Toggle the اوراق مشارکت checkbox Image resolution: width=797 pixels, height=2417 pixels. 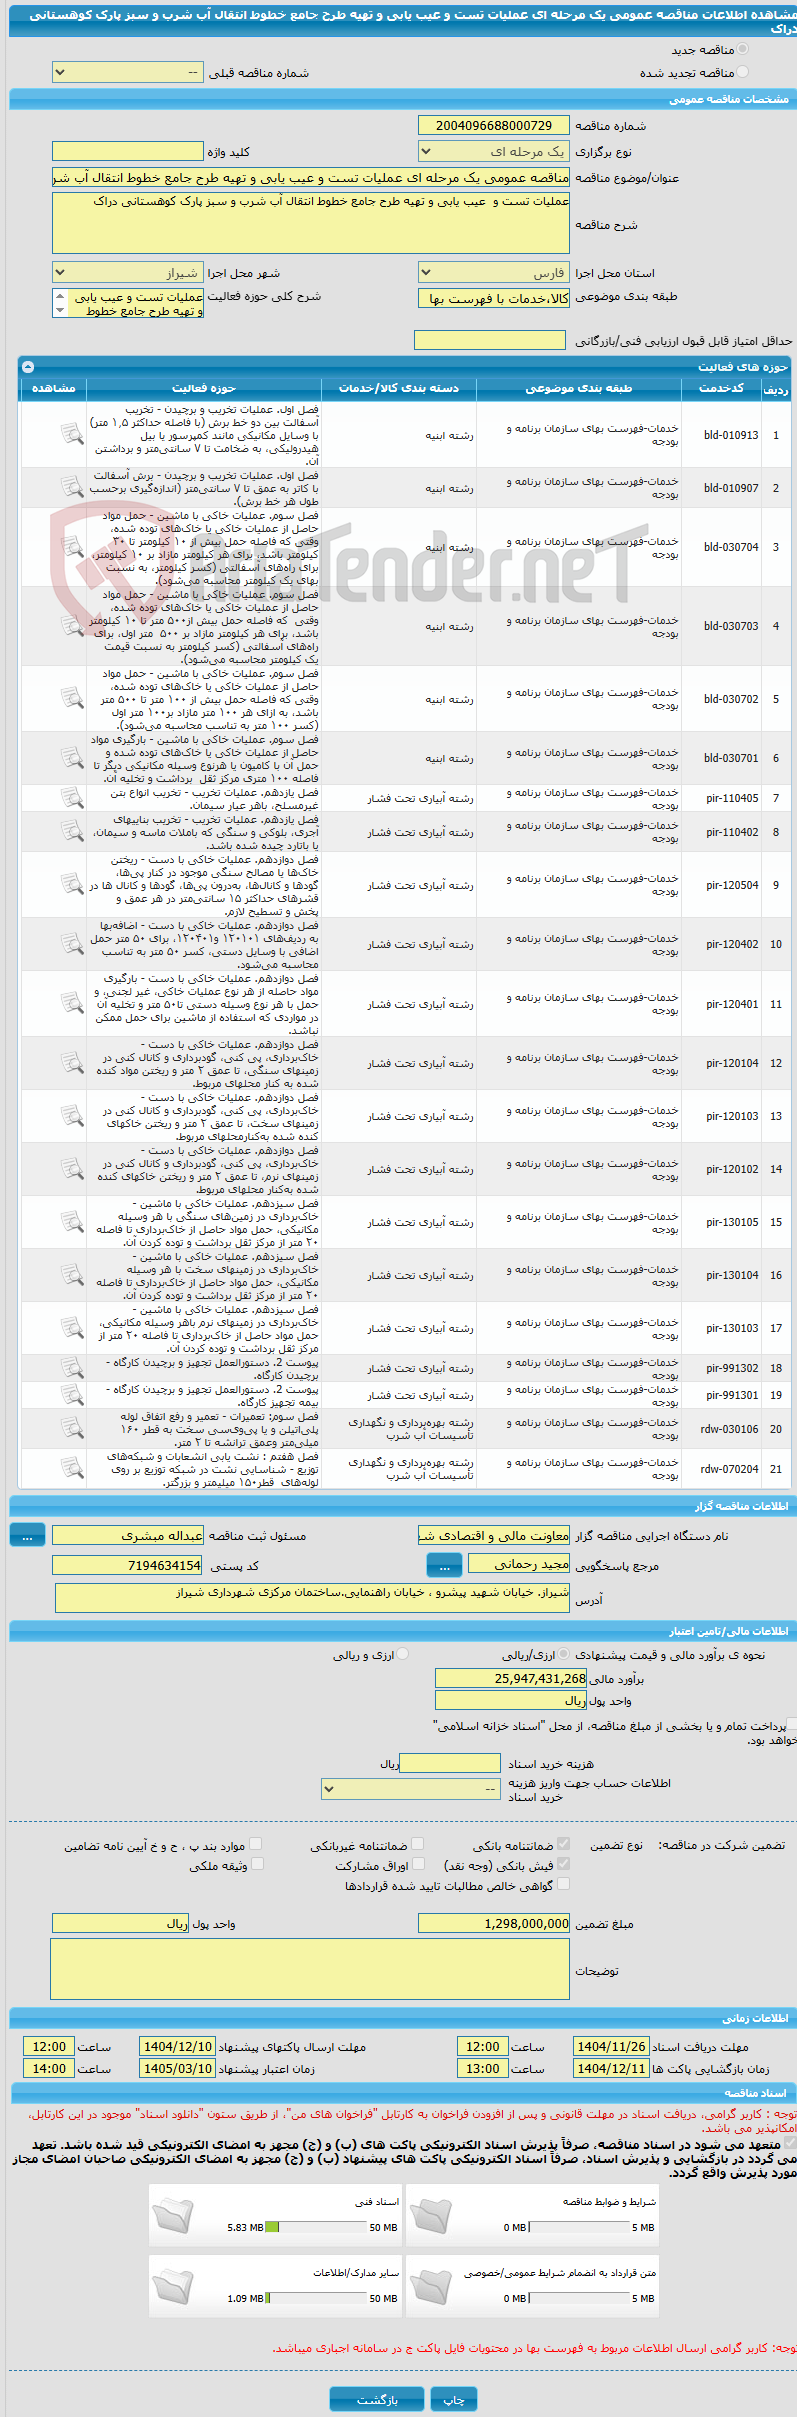[418, 1864]
